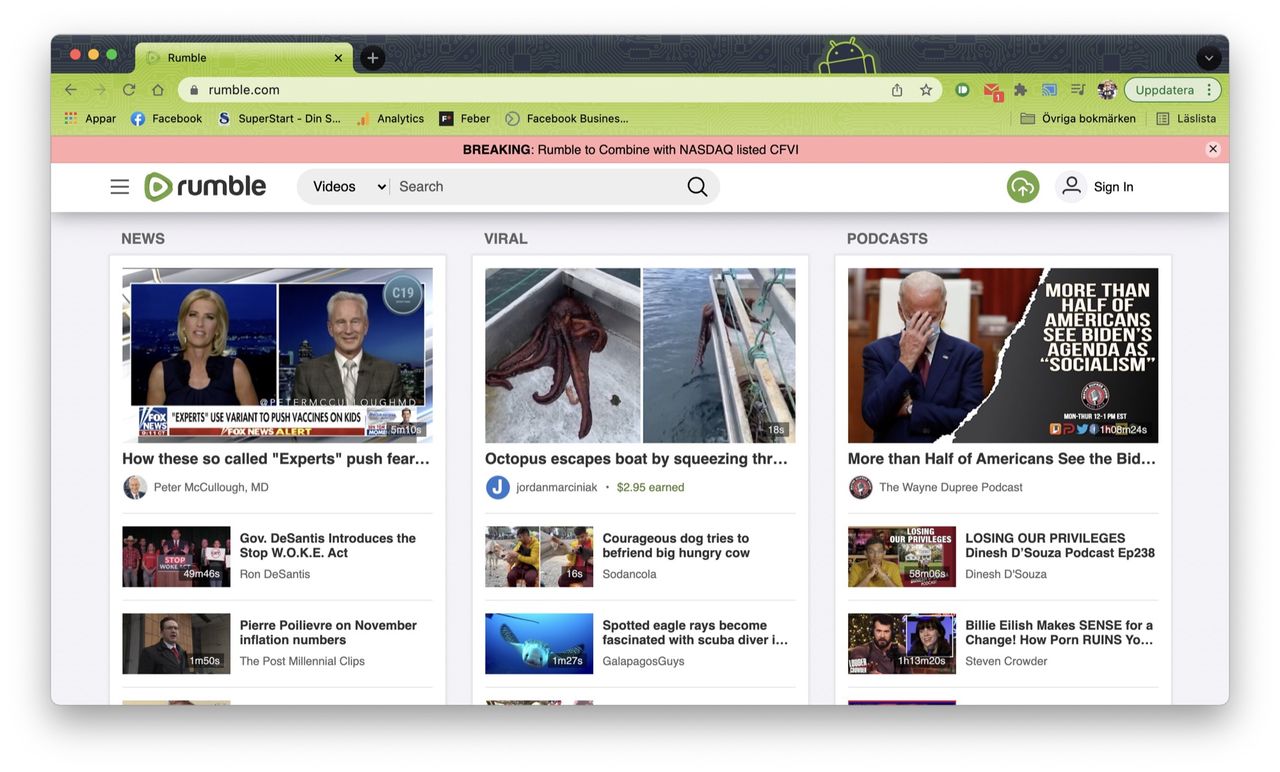Click the Sign In link

(1113, 187)
